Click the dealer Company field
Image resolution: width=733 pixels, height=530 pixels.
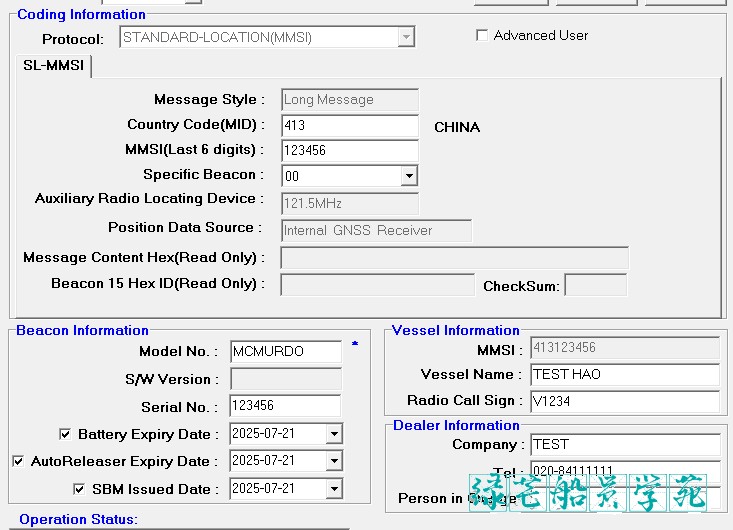click(625, 444)
